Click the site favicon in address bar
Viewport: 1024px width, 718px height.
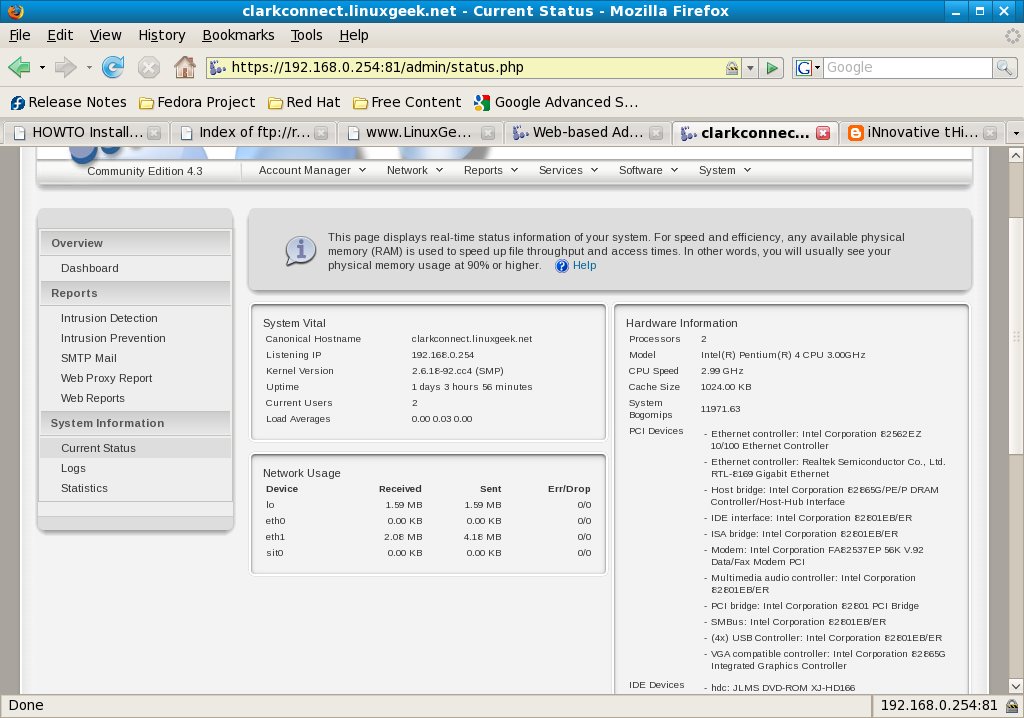pos(218,67)
